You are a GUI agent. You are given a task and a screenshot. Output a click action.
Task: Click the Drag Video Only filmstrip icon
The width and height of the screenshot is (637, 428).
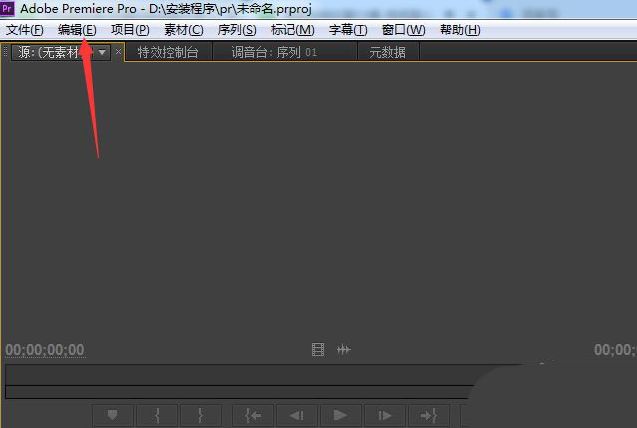point(318,350)
